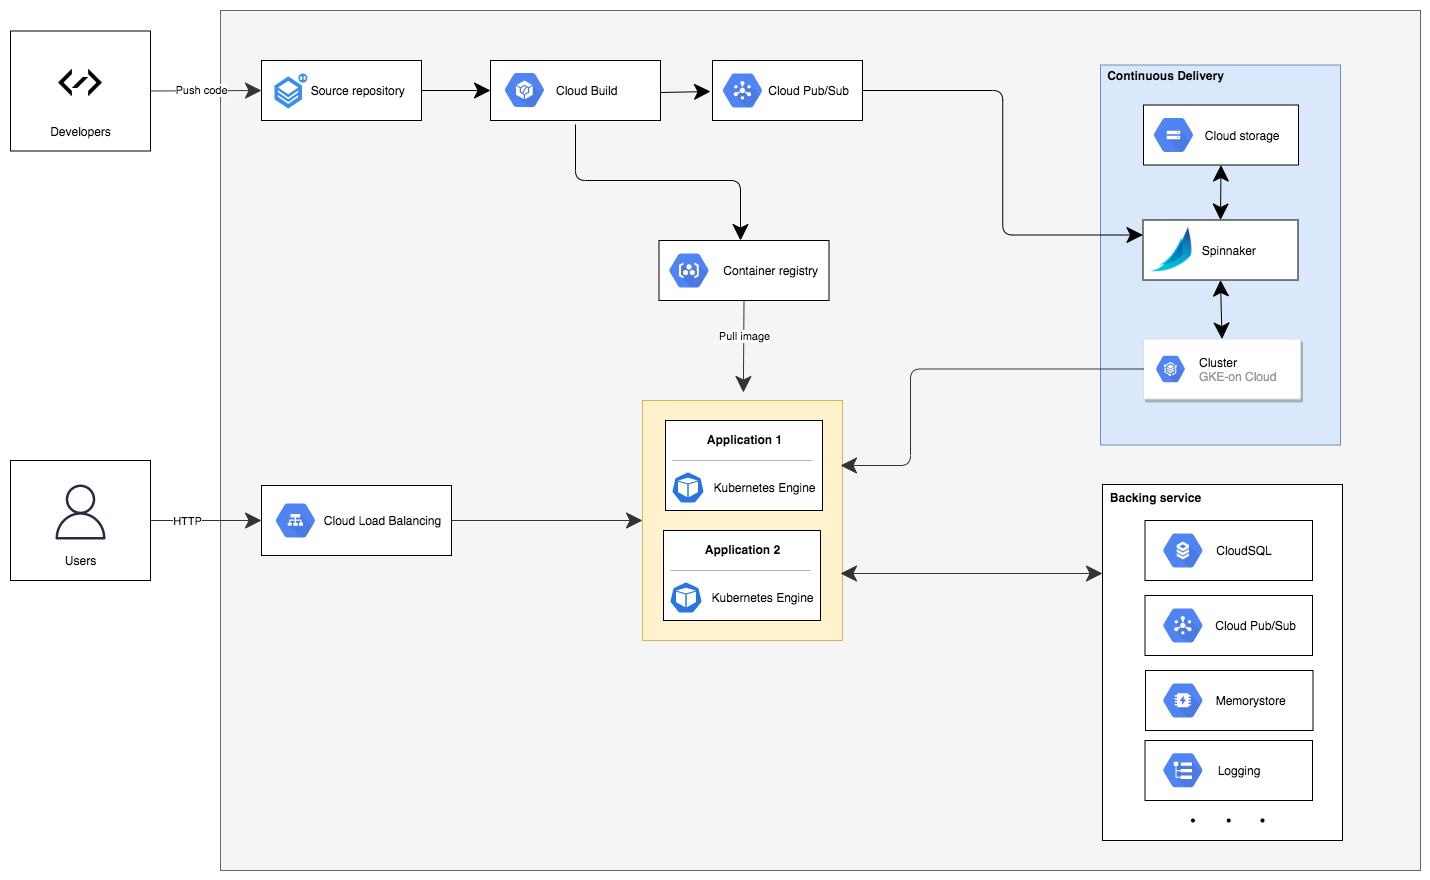This screenshot has width=1430, height=880.
Task: Click the 'HTTP' arrow label
Action: click(187, 521)
